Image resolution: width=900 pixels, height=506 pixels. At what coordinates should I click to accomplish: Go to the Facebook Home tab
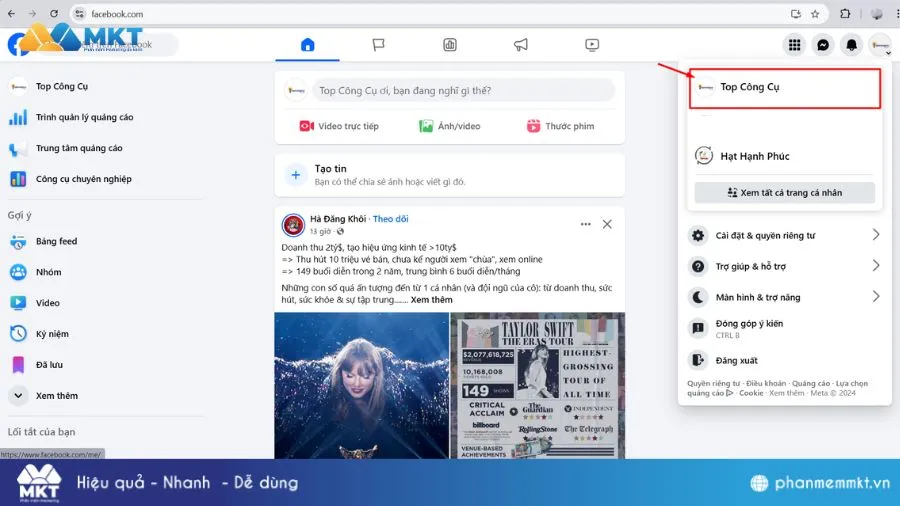point(308,45)
